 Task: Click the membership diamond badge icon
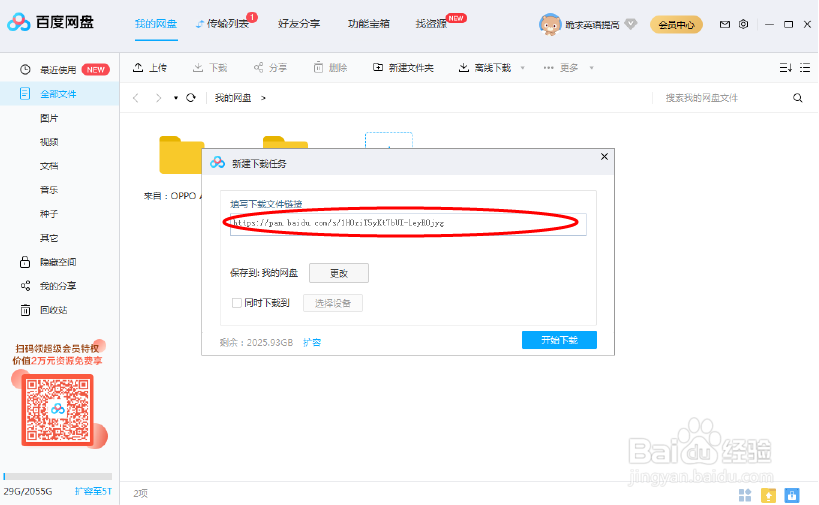[631, 24]
